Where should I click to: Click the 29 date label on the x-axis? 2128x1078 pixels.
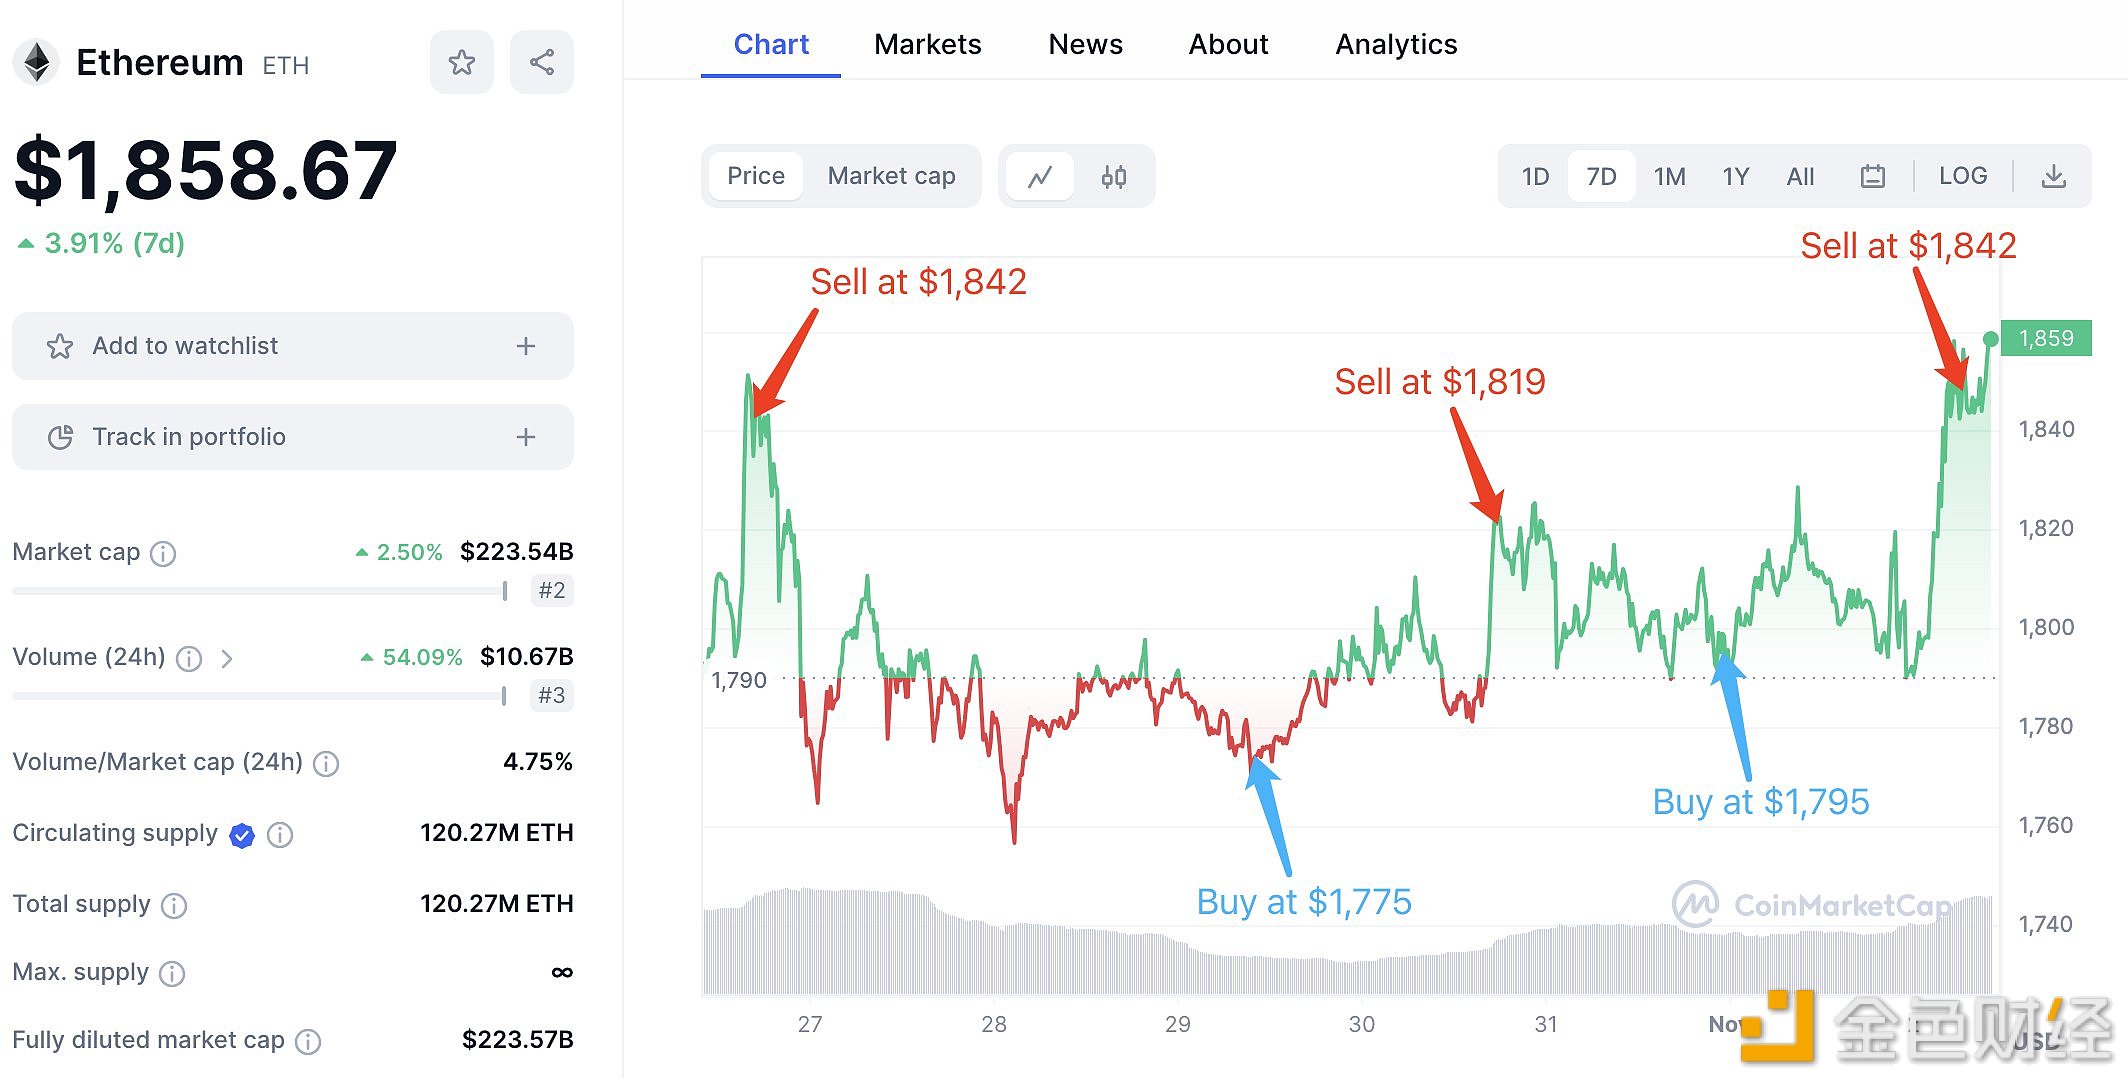click(x=1177, y=1024)
